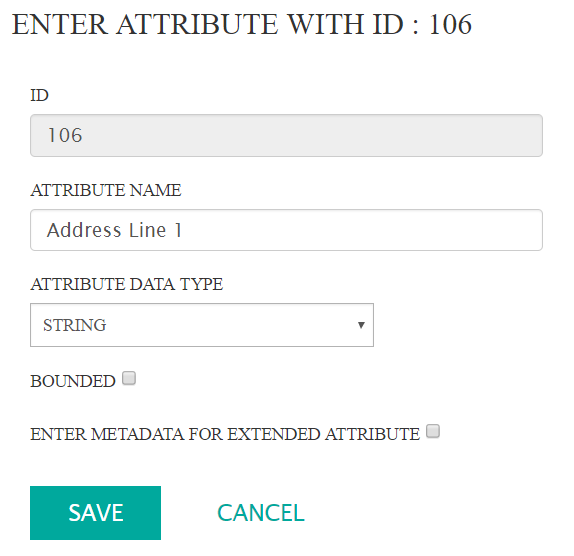This screenshot has width=574, height=556.
Task: Select the STRING value in data type combo
Action: 75,325
